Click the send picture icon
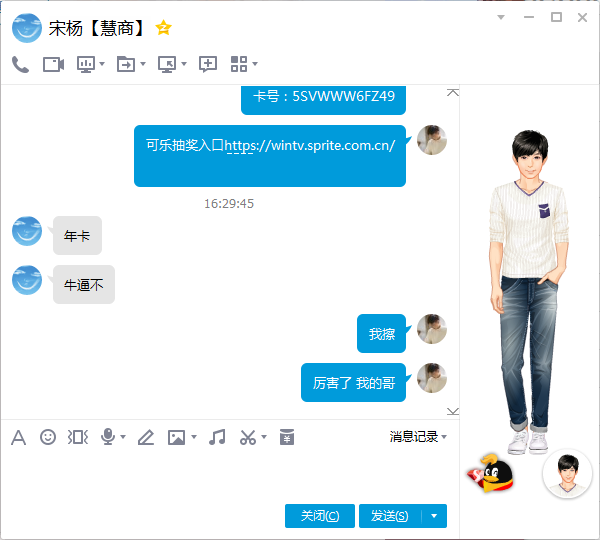600x540 pixels. click(x=176, y=437)
